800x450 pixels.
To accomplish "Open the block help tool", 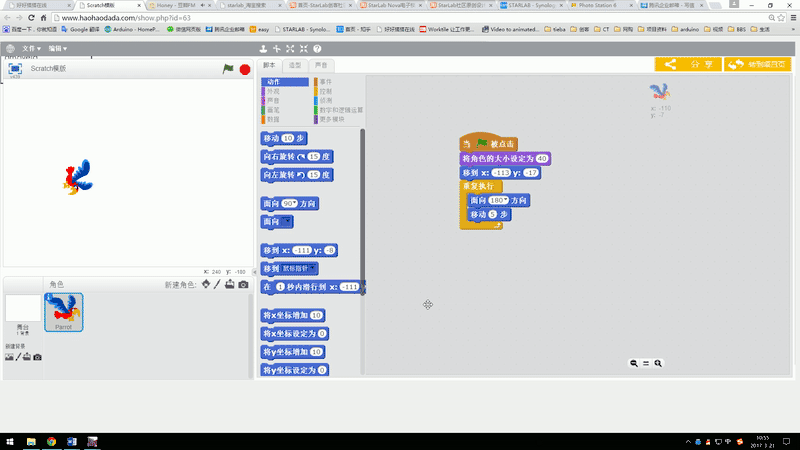I will 317,48.
